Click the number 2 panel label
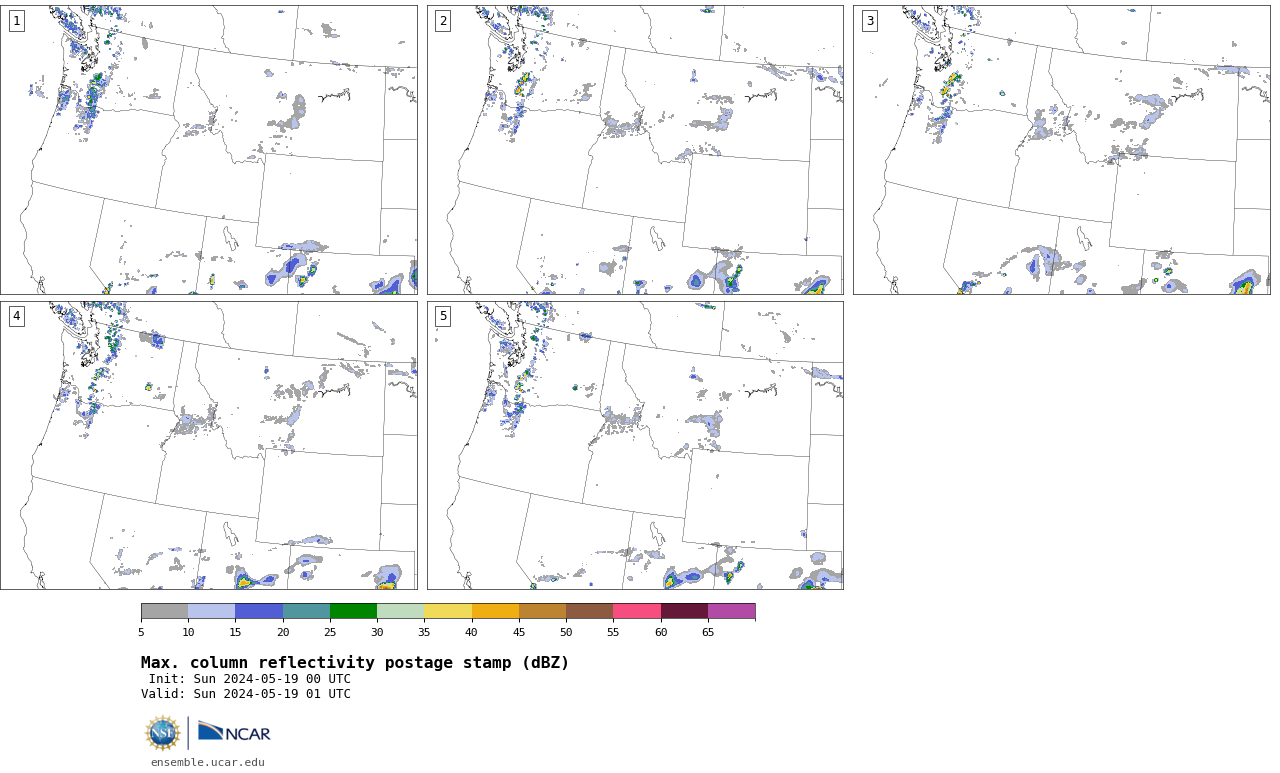 point(443,21)
